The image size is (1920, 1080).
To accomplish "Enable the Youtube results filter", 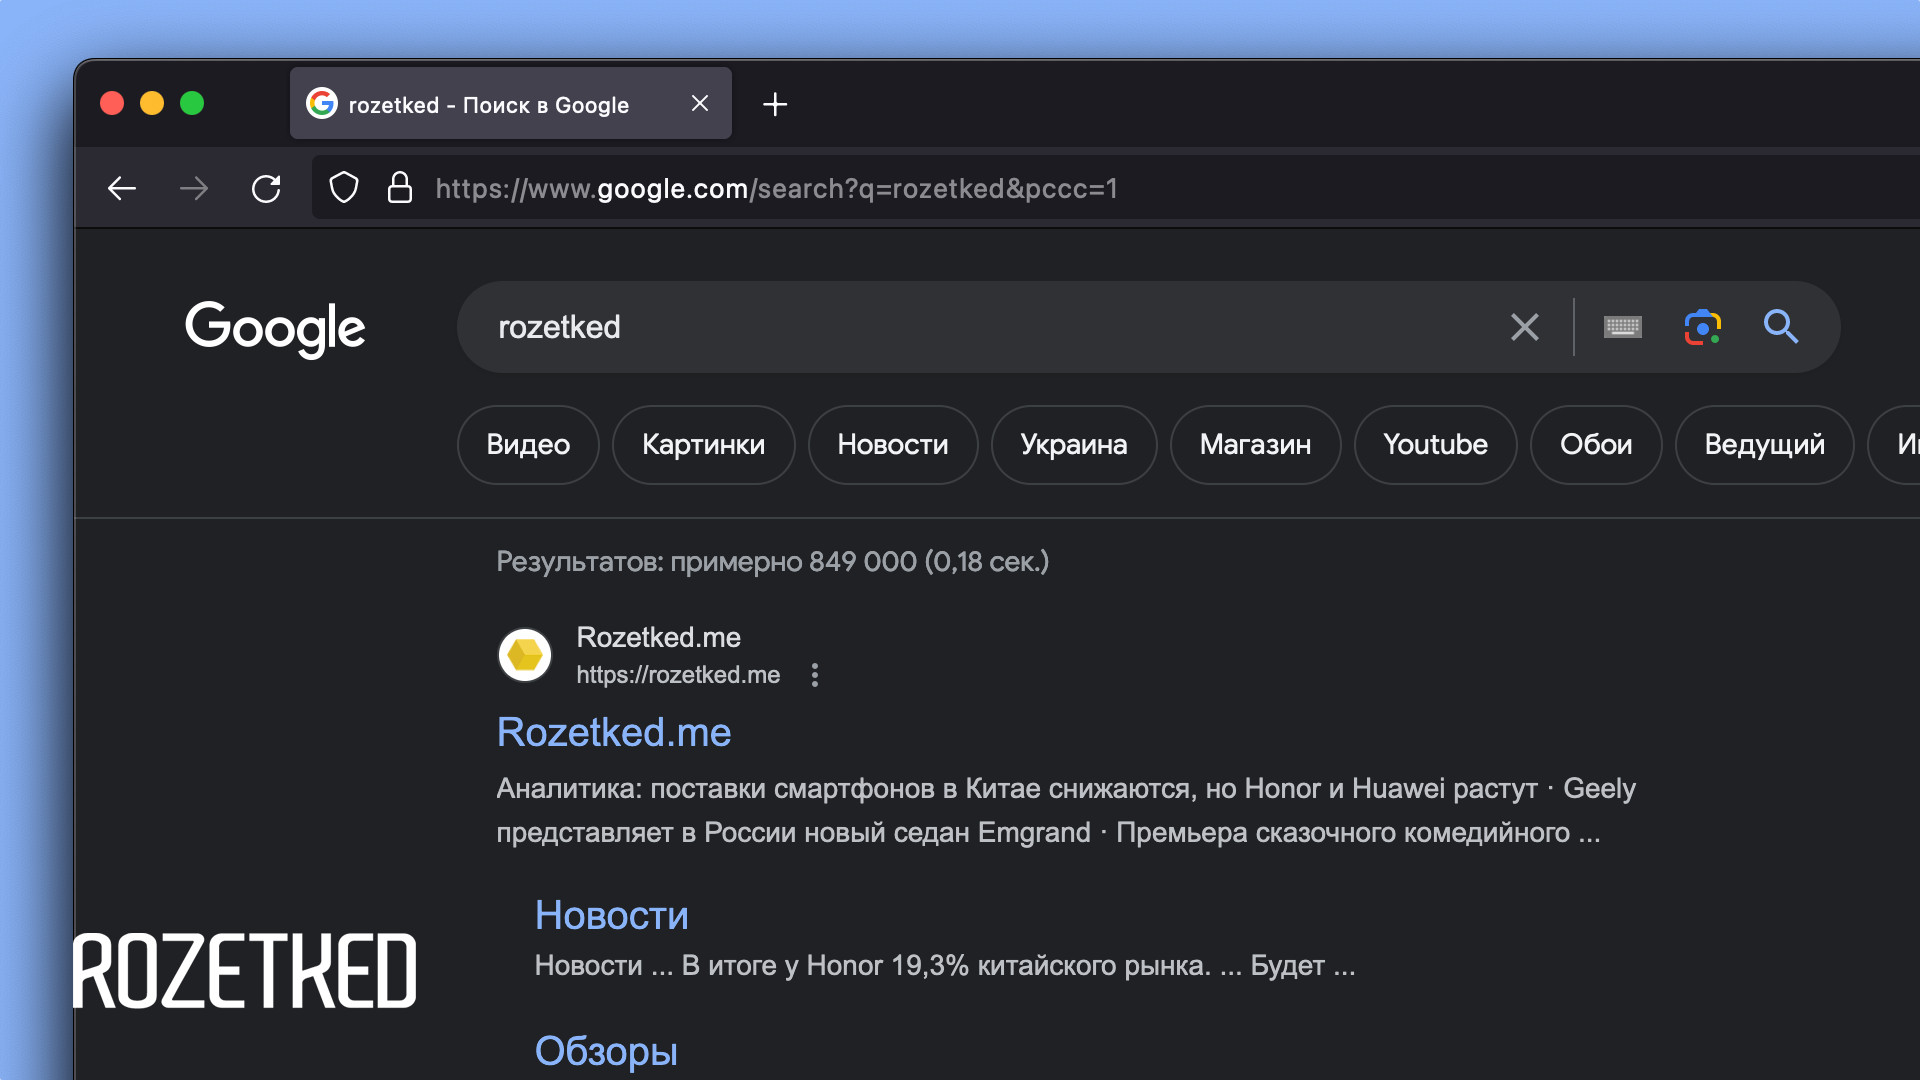I will pyautogui.click(x=1435, y=445).
